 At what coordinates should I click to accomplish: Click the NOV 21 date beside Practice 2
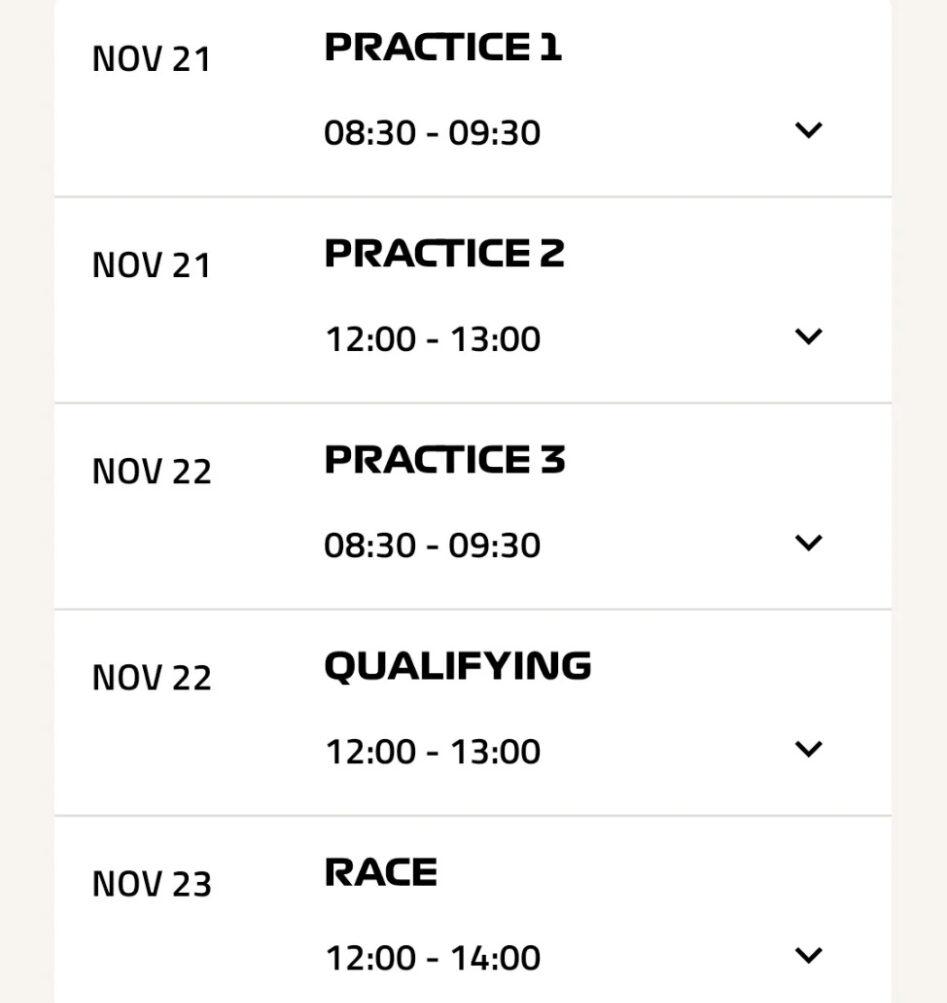tap(151, 265)
